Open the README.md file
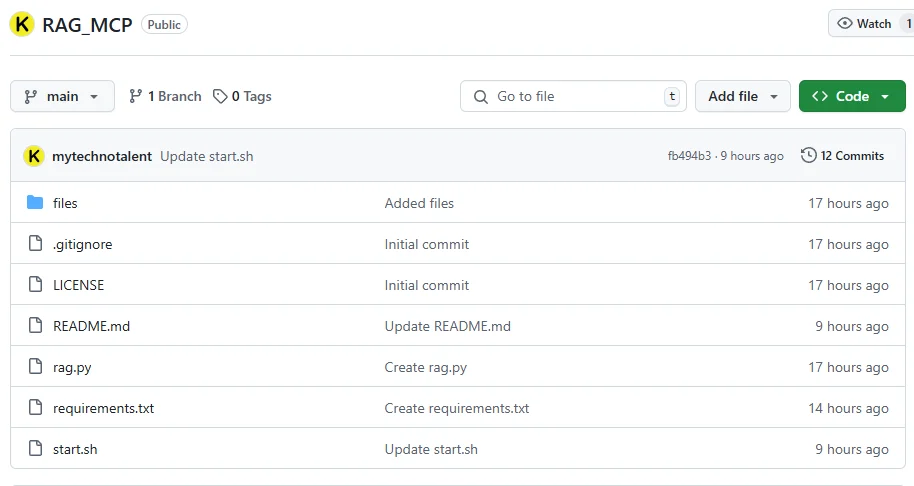914x486 pixels. click(92, 326)
